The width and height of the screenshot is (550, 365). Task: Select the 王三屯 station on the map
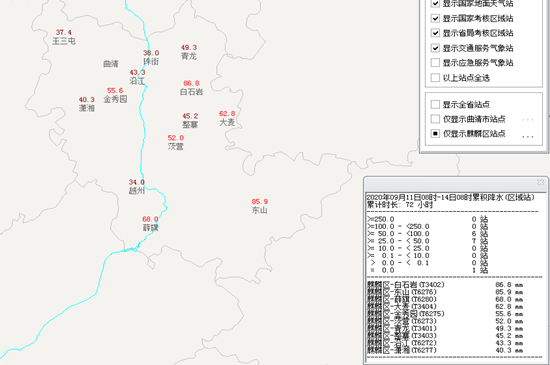[x=64, y=41]
